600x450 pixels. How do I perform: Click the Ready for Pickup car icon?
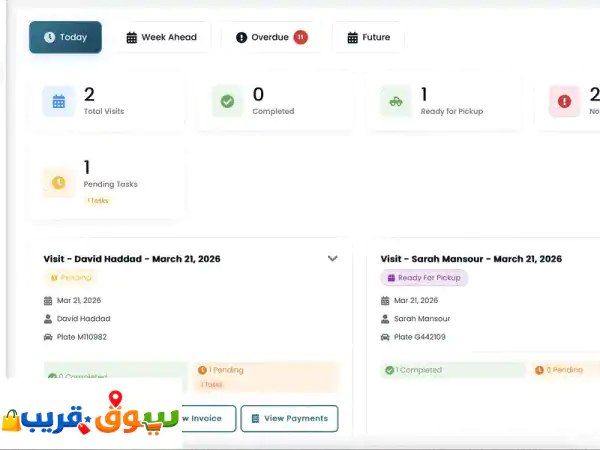(396, 101)
